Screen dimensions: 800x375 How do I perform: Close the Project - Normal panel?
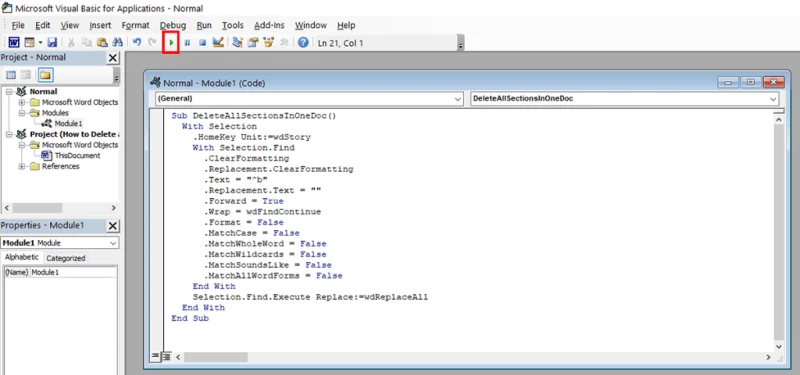[113, 58]
